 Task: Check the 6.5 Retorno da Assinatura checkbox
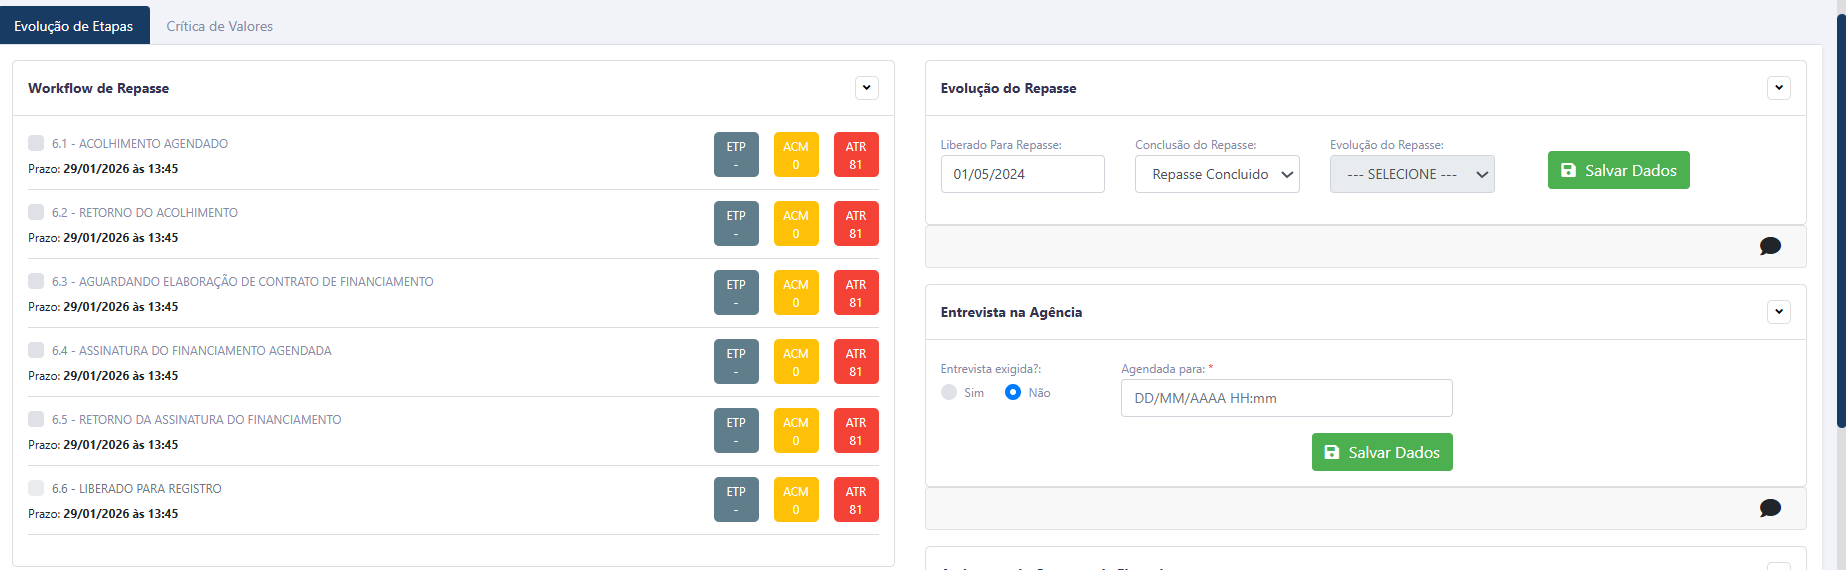(36, 419)
